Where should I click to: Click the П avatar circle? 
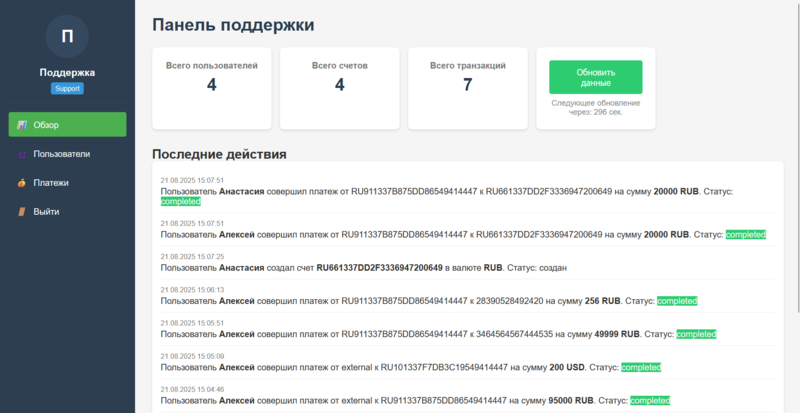67,36
